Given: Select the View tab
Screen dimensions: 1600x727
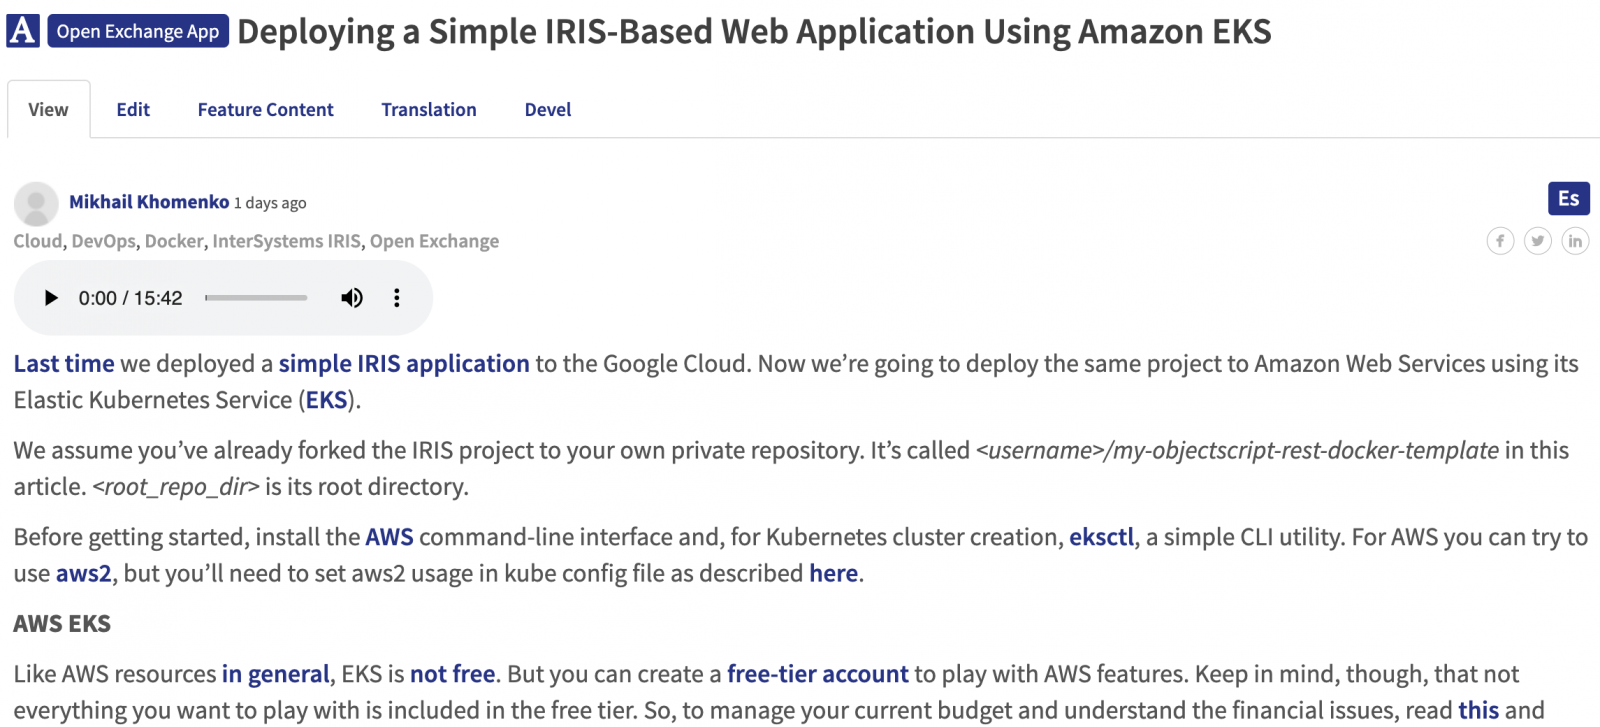Looking at the screenshot, I should pos(48,109).
